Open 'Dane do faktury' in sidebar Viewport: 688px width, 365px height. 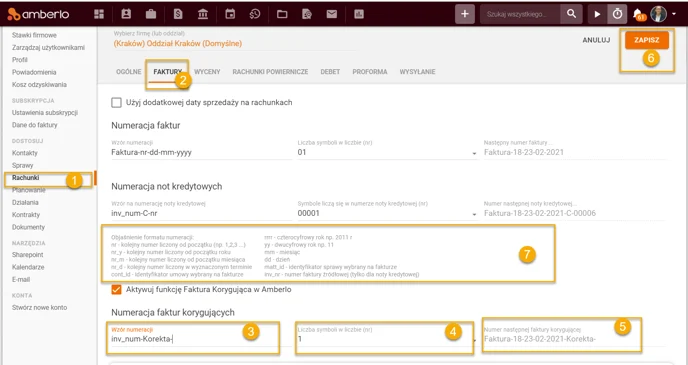coord(35,125)
